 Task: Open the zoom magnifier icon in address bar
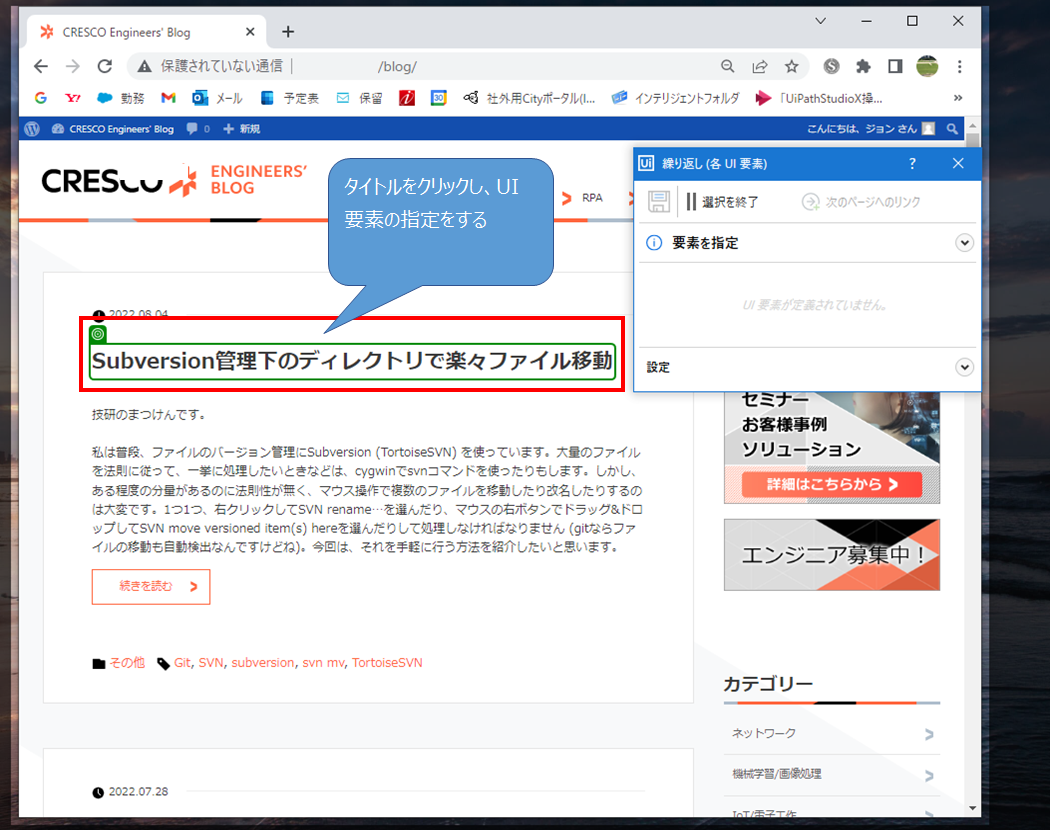point(727,66)
